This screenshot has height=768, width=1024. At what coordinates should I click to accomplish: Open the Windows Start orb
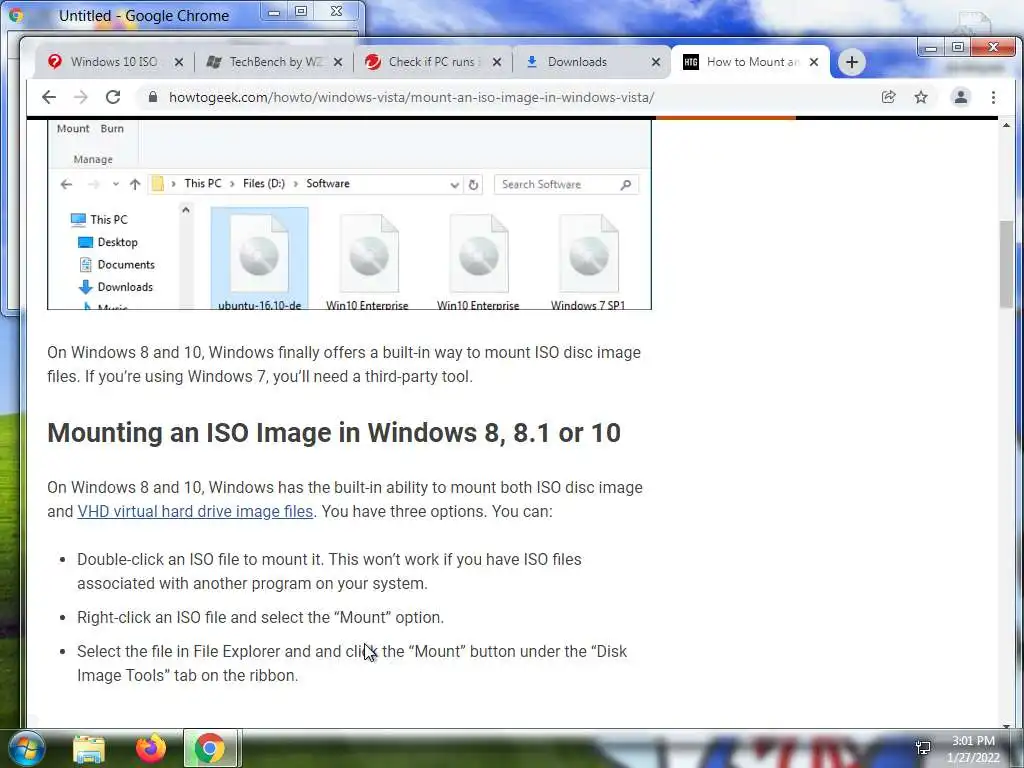point(26,749)
